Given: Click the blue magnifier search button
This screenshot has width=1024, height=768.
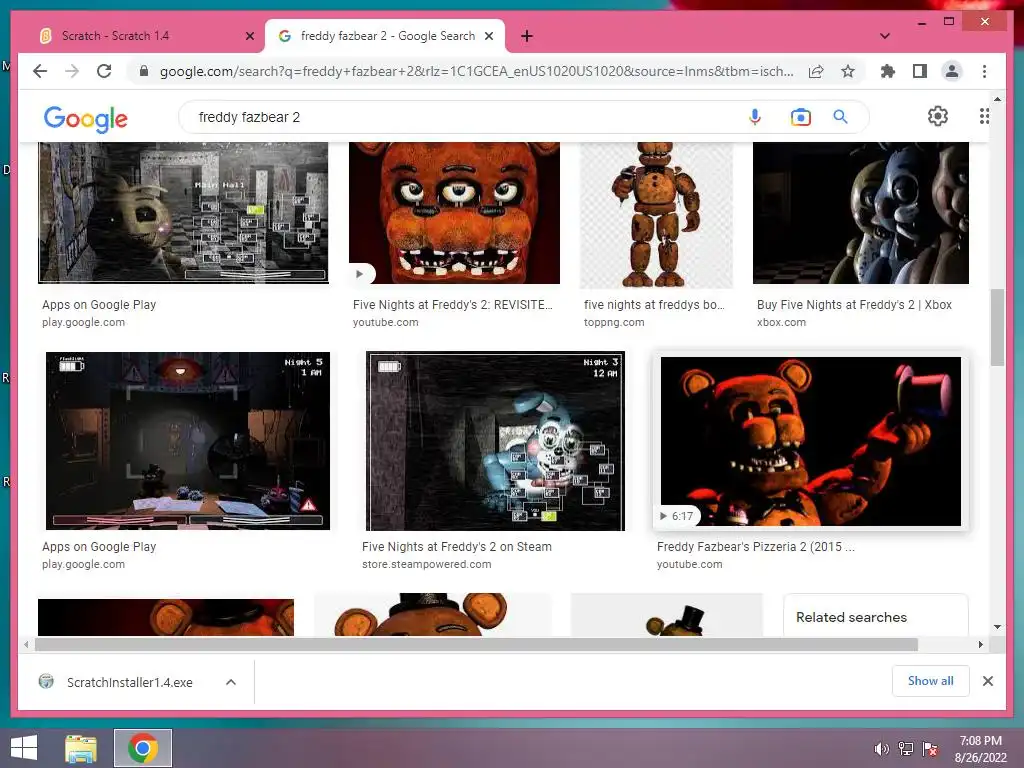Looking at the screenshot, I should tap(840, 117).
